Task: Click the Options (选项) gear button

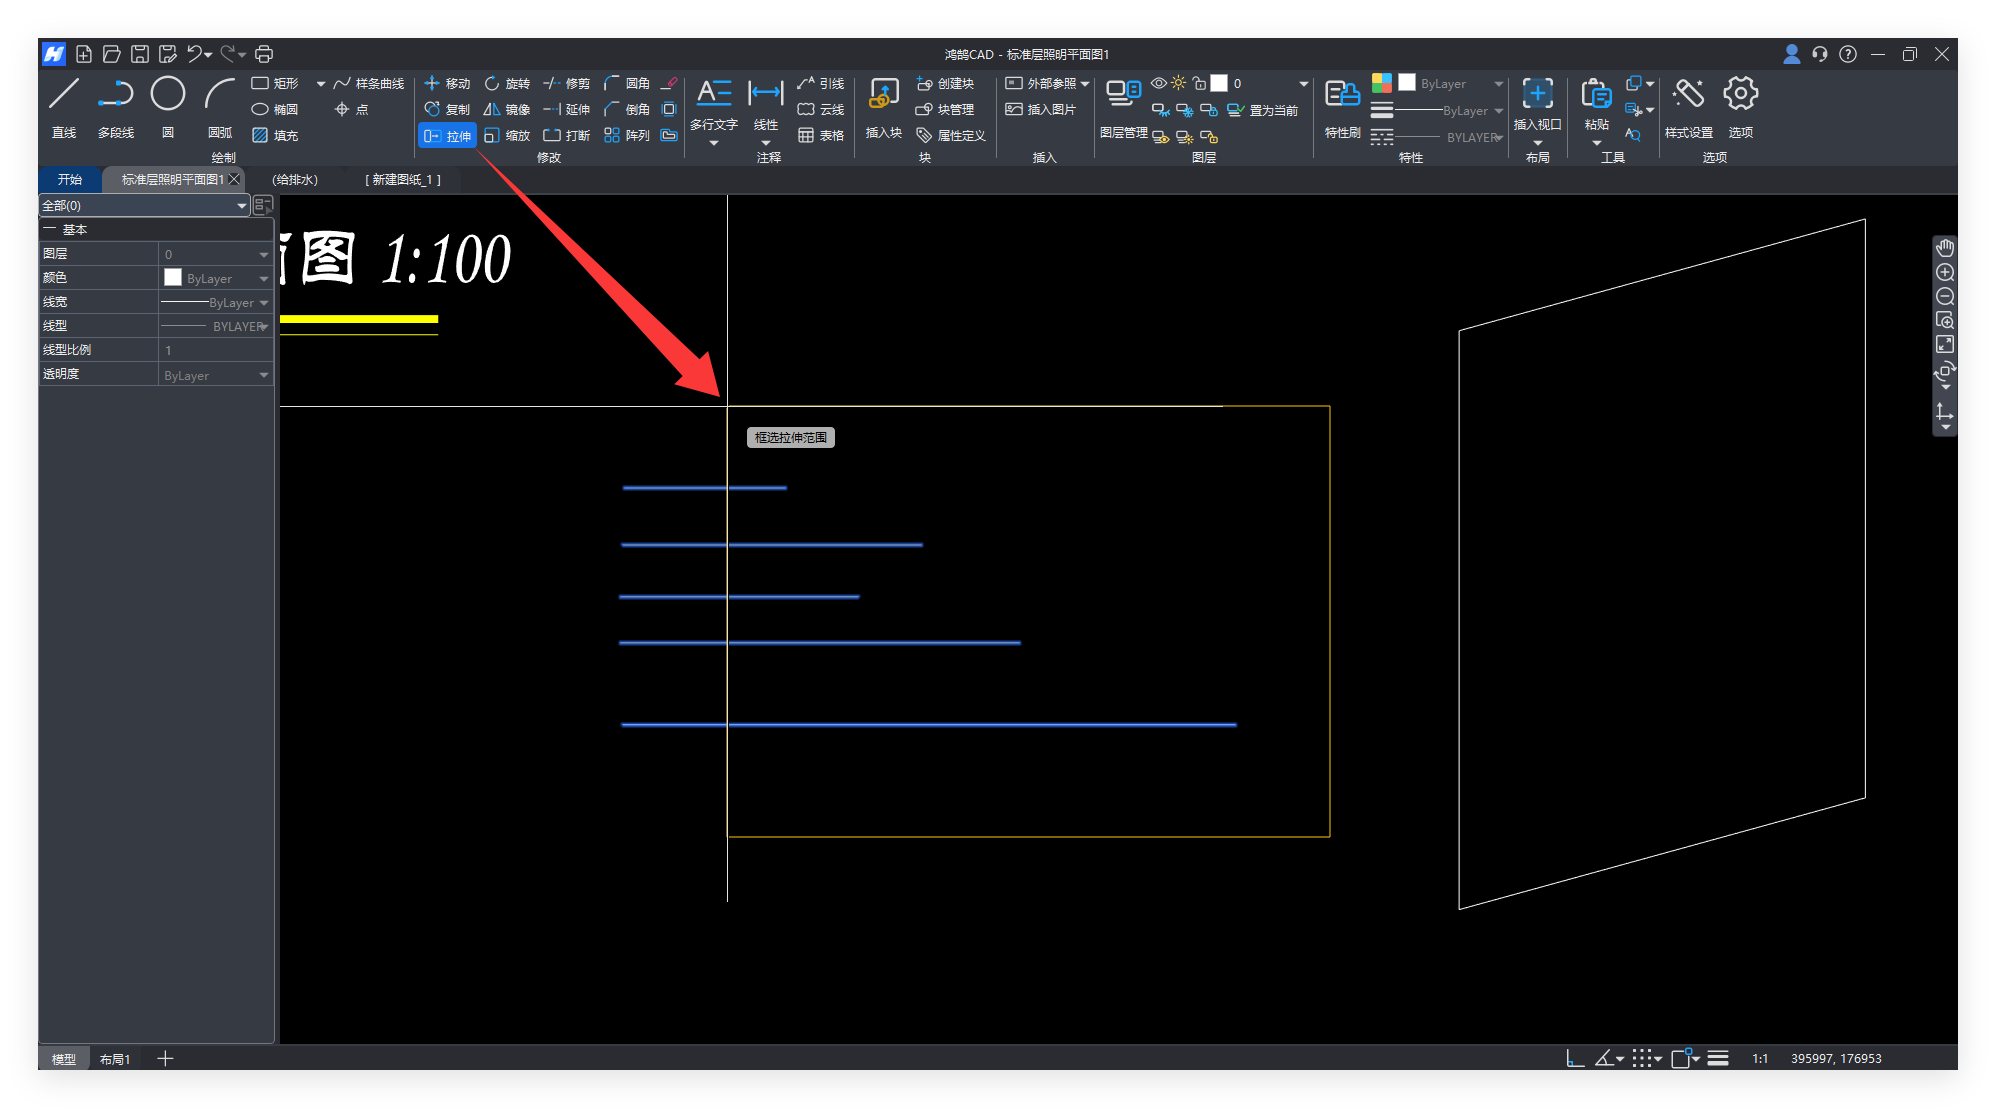Action: tap(1740, 95)
